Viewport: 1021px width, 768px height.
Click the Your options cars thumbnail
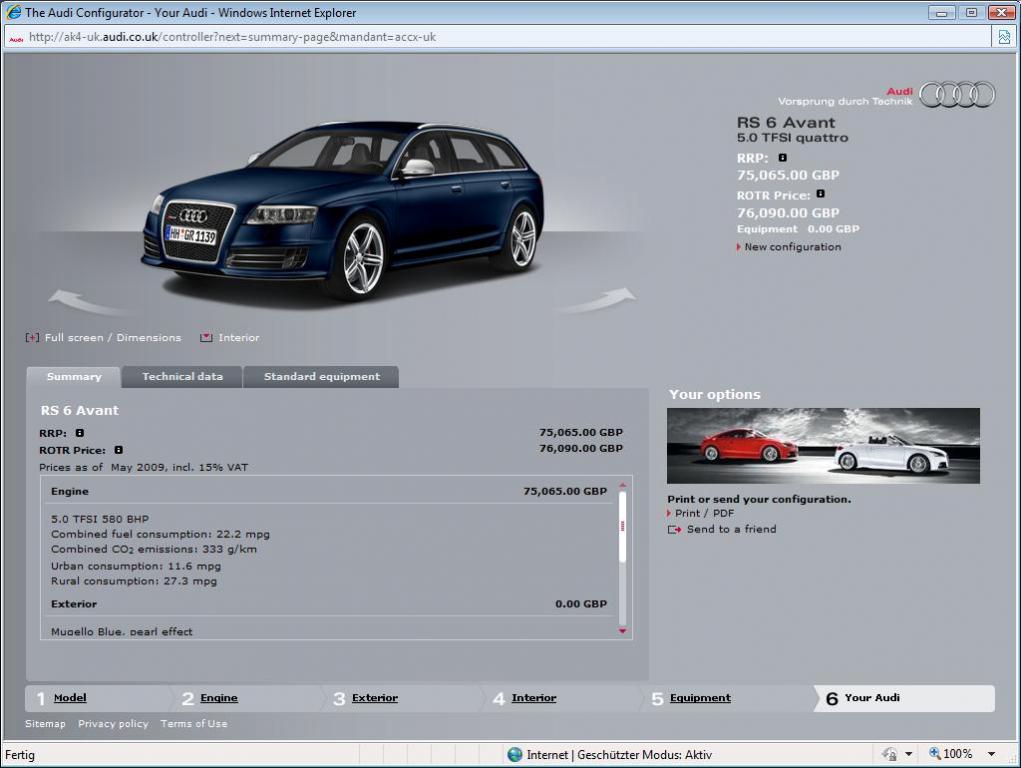point(823,446)
